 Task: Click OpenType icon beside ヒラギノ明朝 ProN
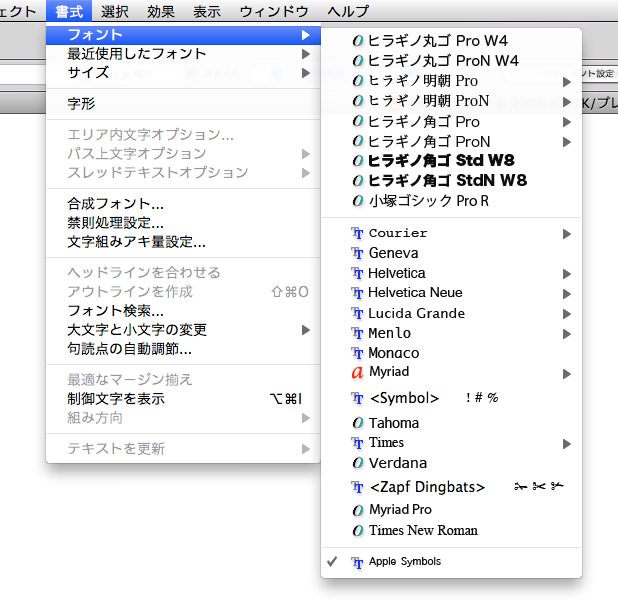click(x=357, y=101)
